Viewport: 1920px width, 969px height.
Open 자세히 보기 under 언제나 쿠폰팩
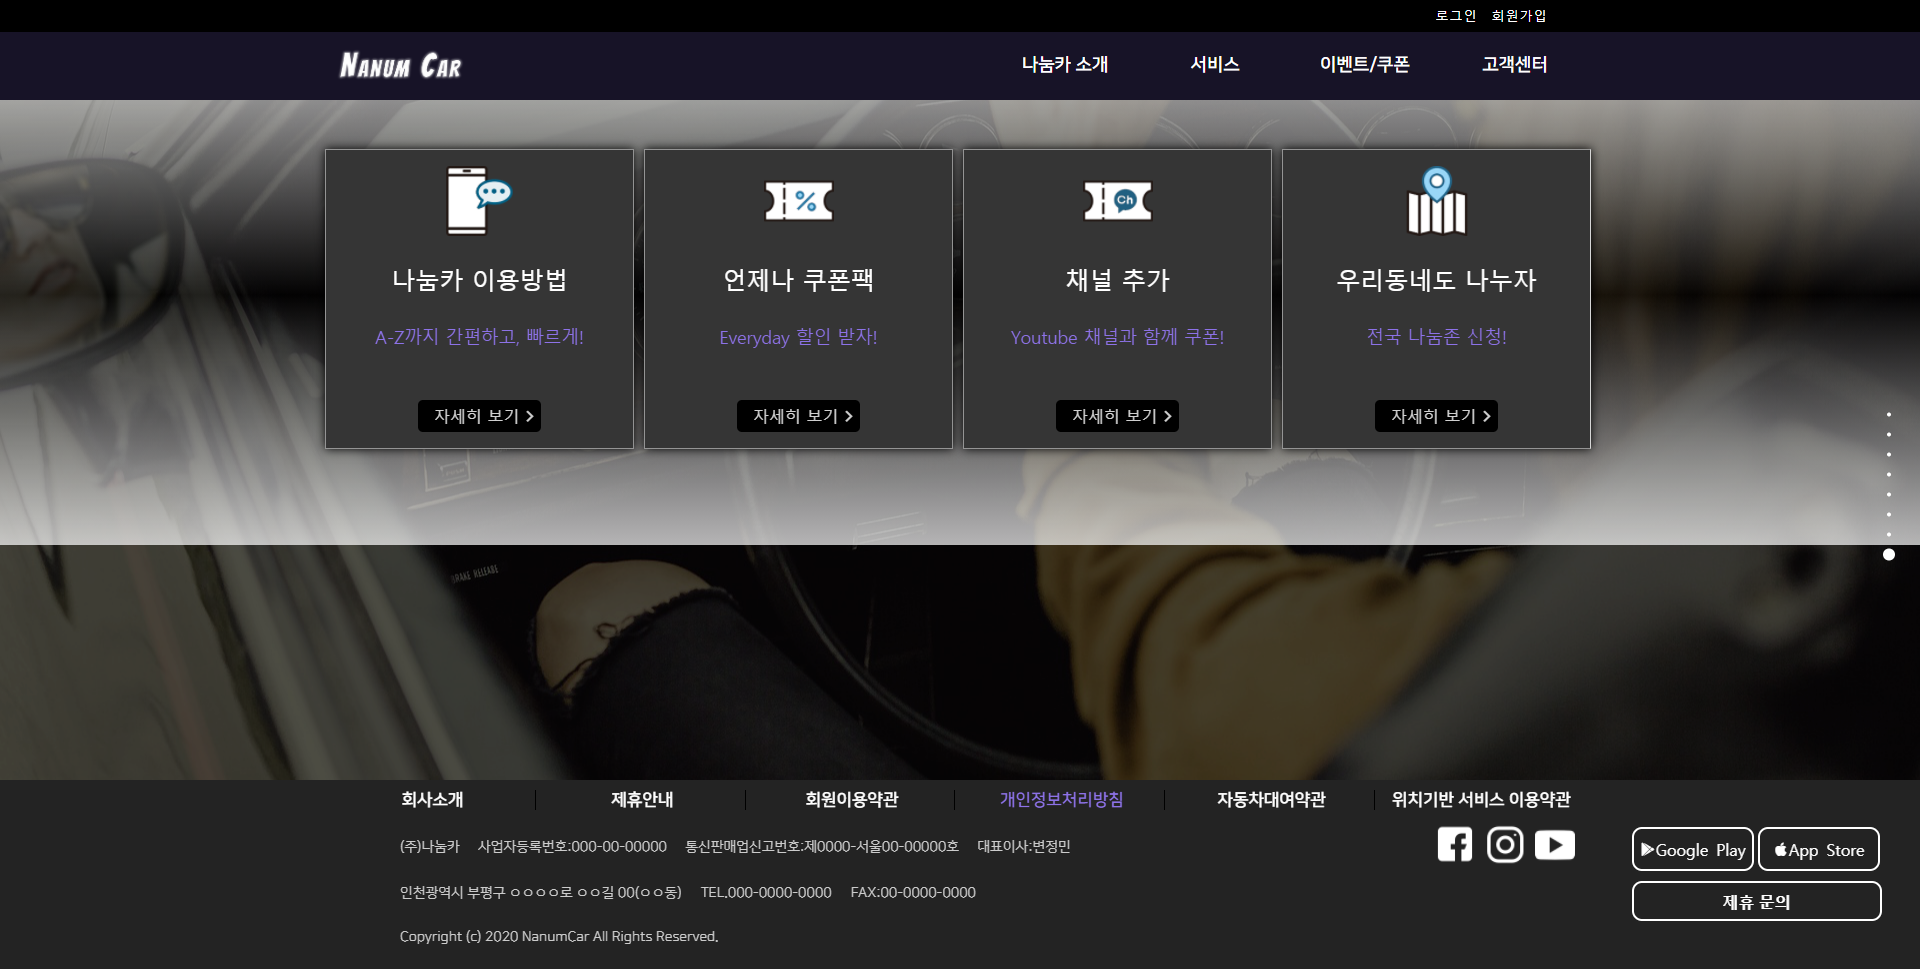coord(798,416)
